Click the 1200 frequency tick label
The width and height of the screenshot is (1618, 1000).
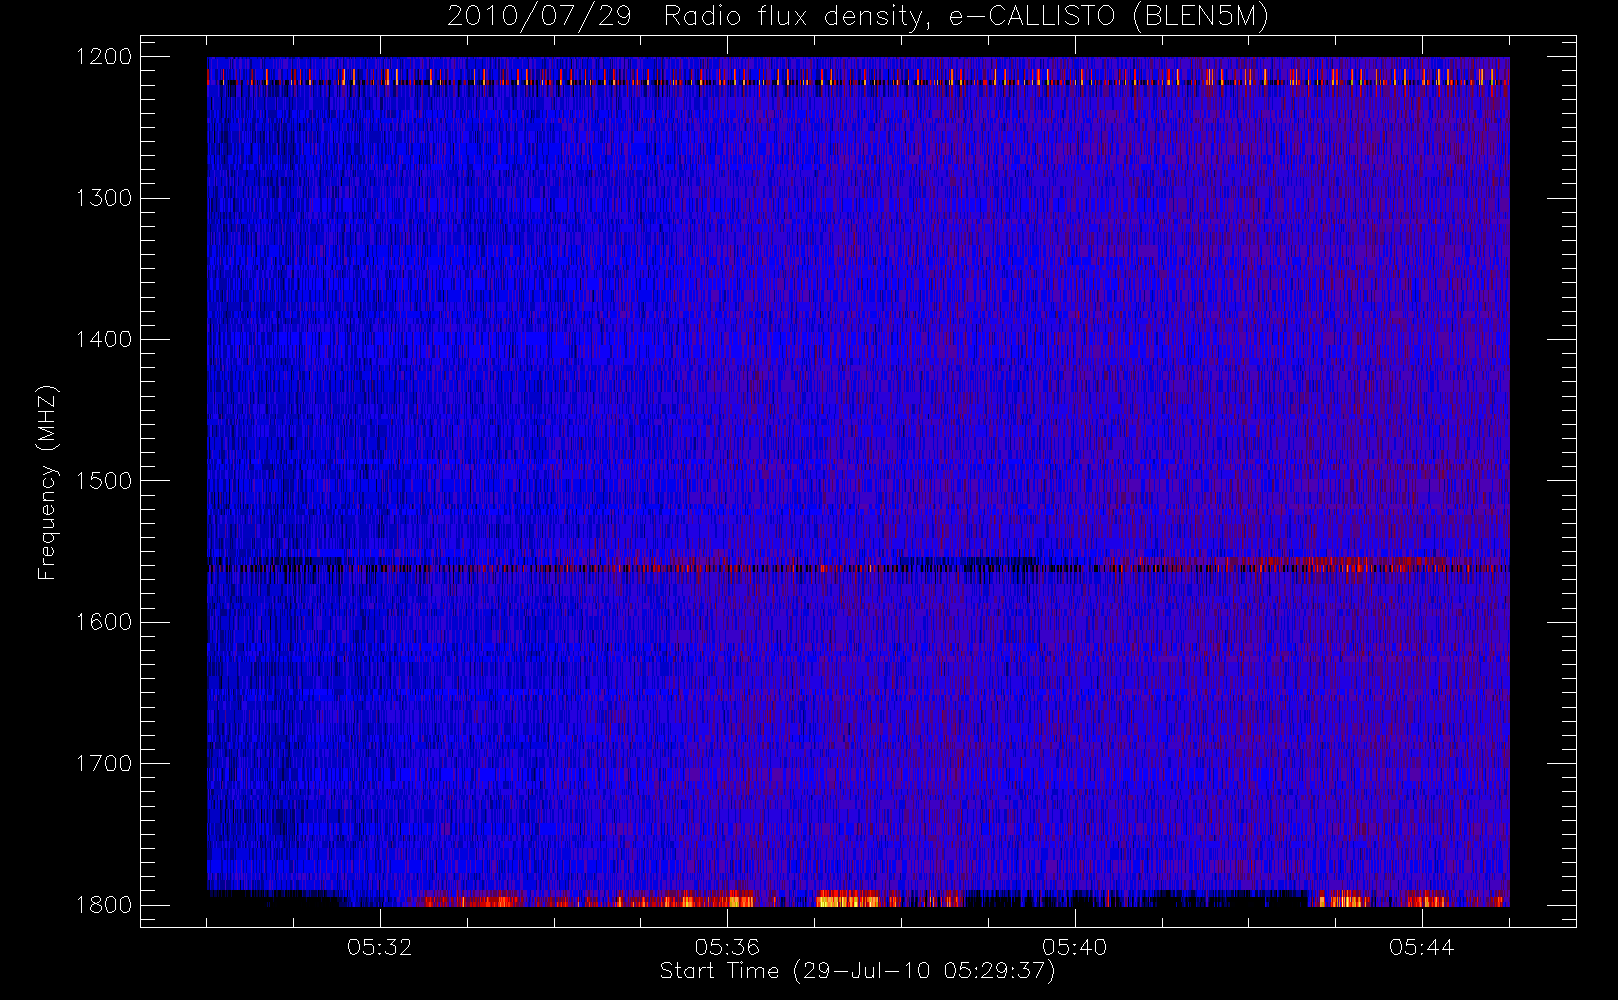(104, 57)
